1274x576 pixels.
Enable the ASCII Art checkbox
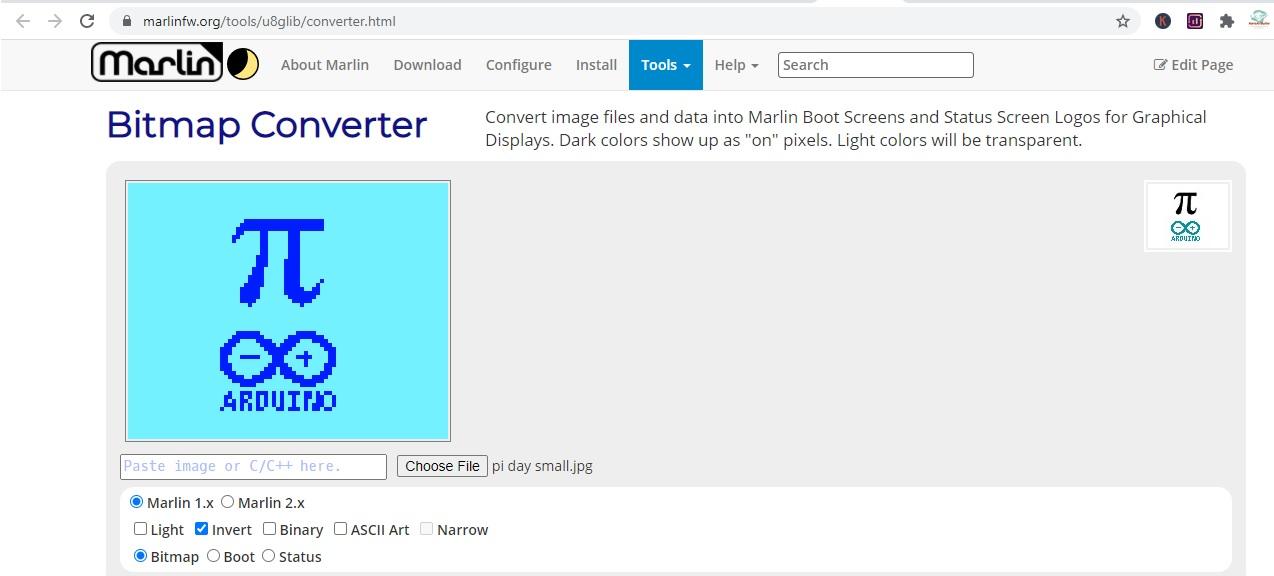point(340,529)
